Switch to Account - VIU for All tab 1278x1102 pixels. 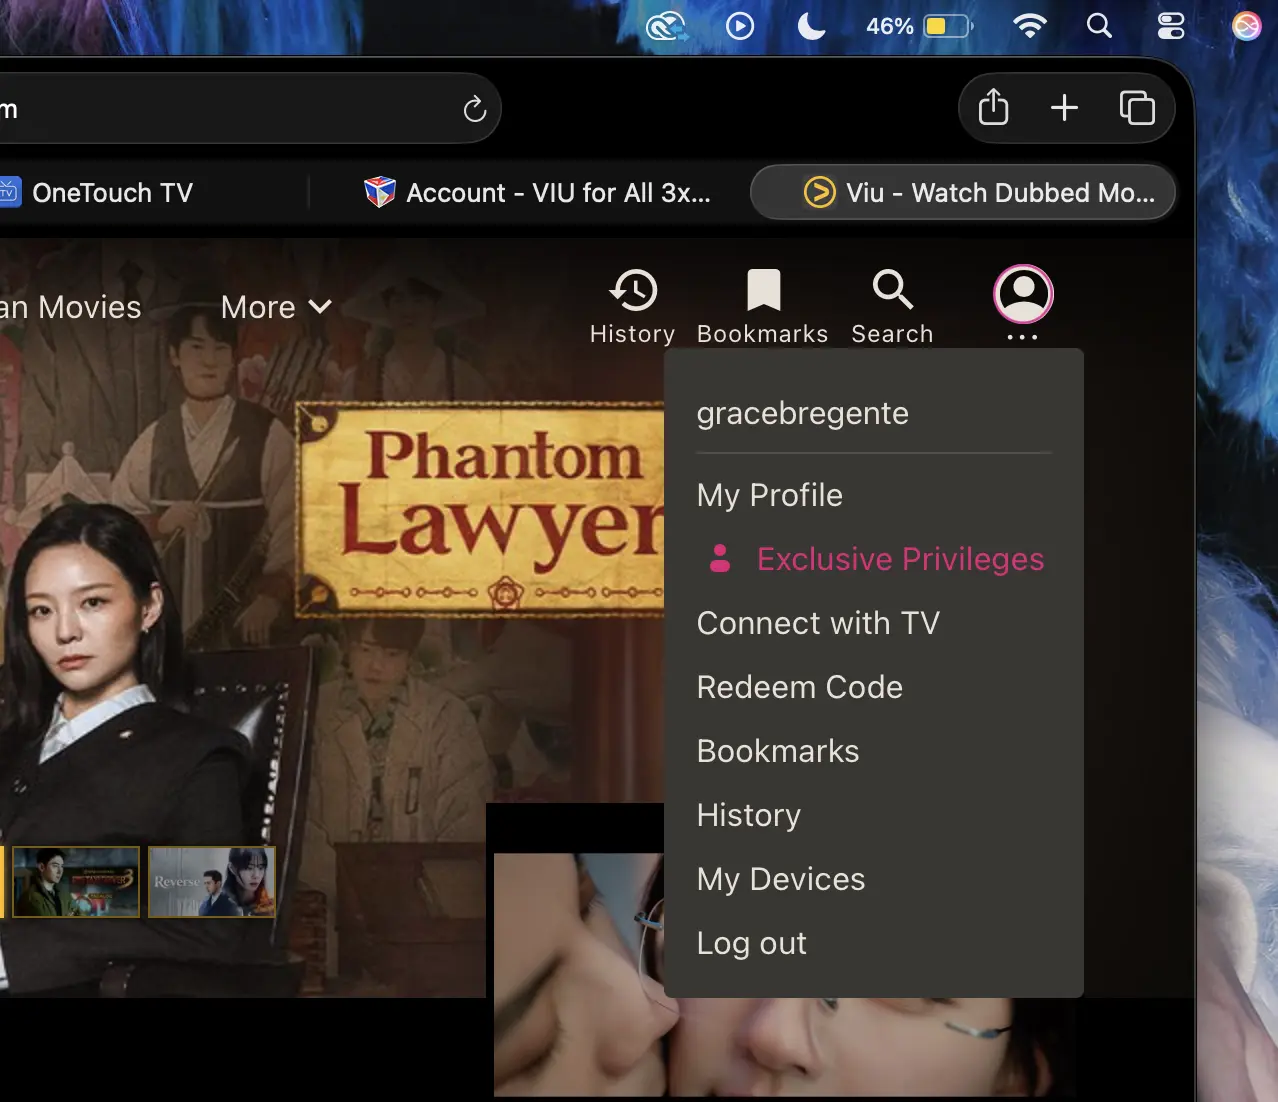[538, 192]
